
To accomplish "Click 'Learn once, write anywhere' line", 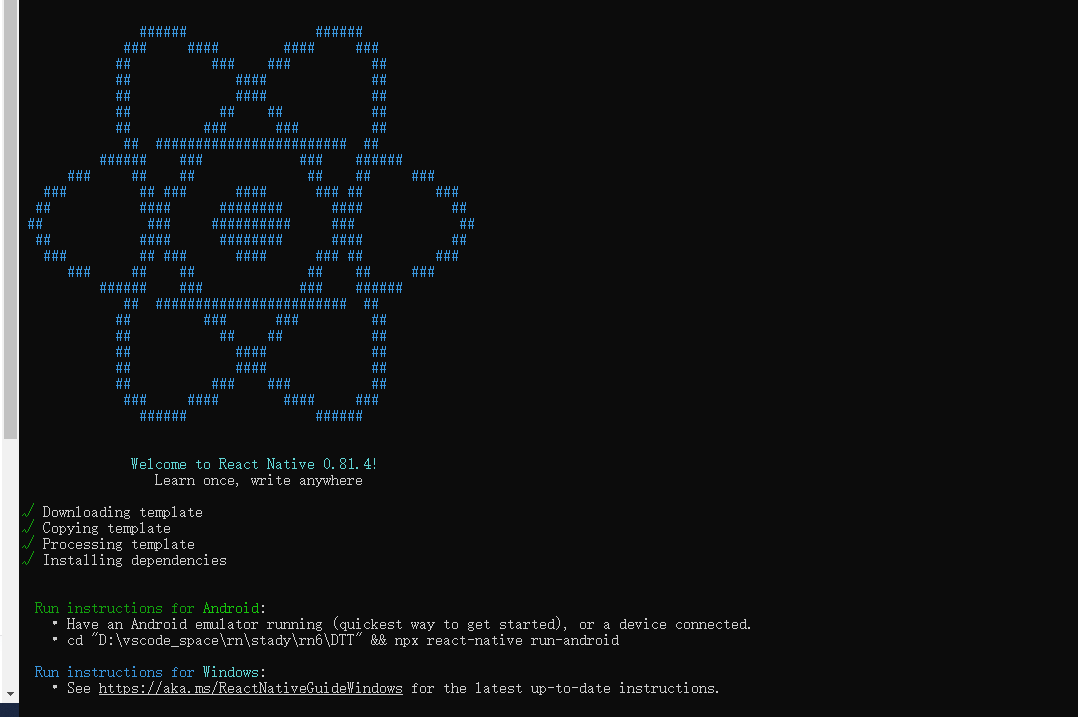I will [x=258, y=481].
